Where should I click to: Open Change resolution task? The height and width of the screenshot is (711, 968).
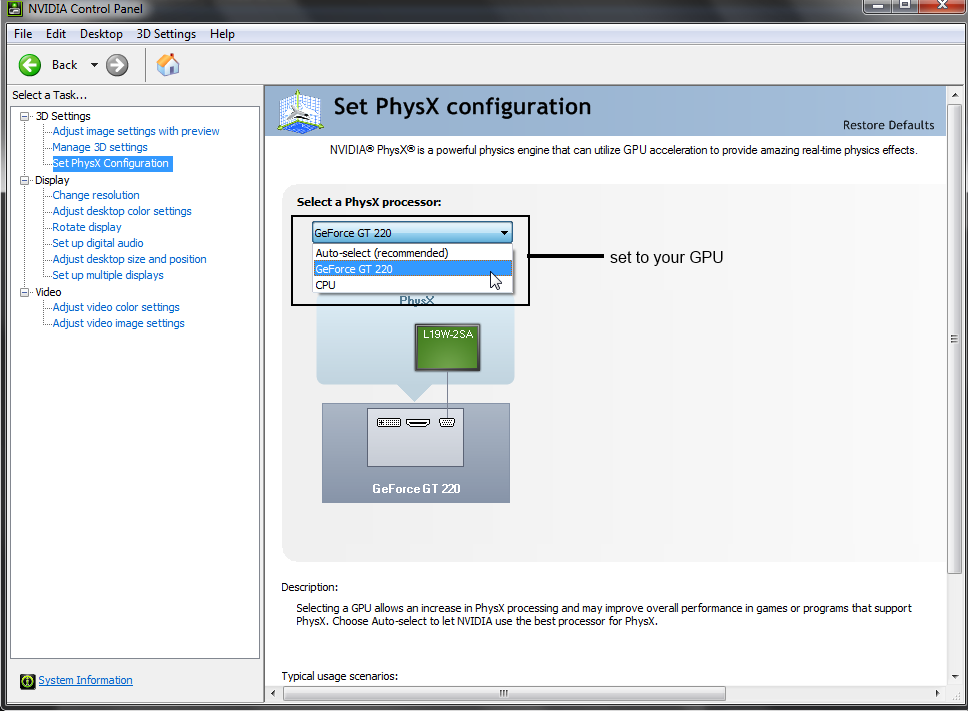(x=96, y=195)
